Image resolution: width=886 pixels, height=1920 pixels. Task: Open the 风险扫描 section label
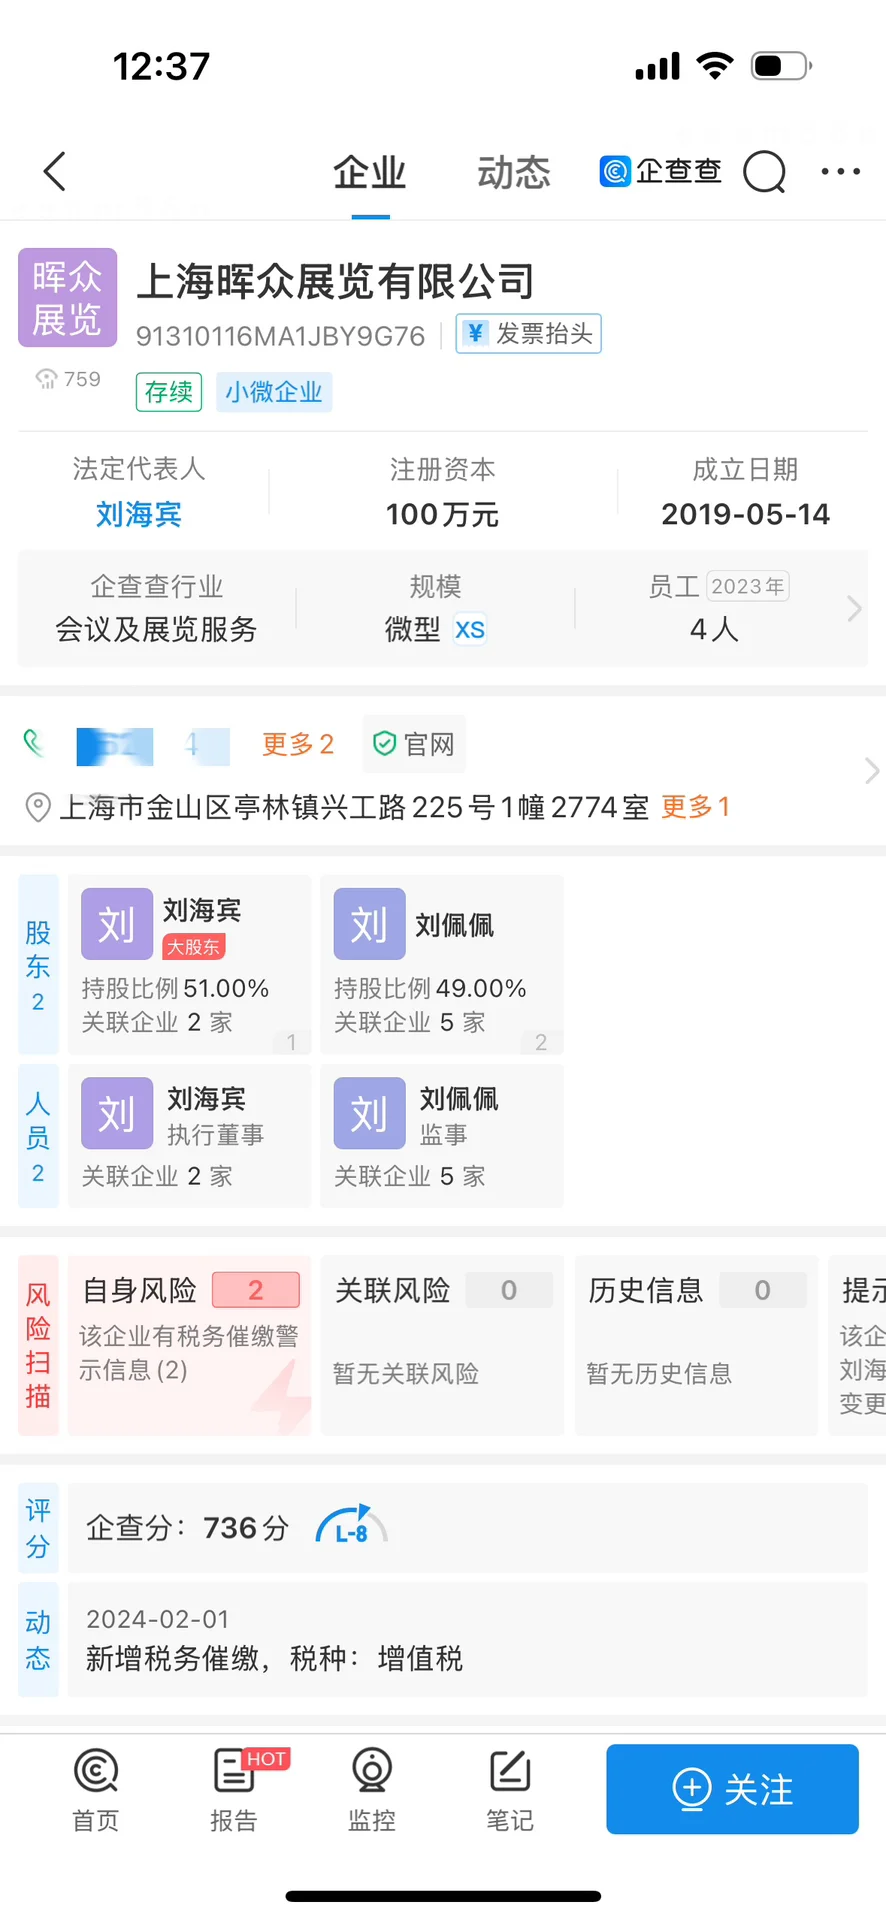tap(38, 1345)
